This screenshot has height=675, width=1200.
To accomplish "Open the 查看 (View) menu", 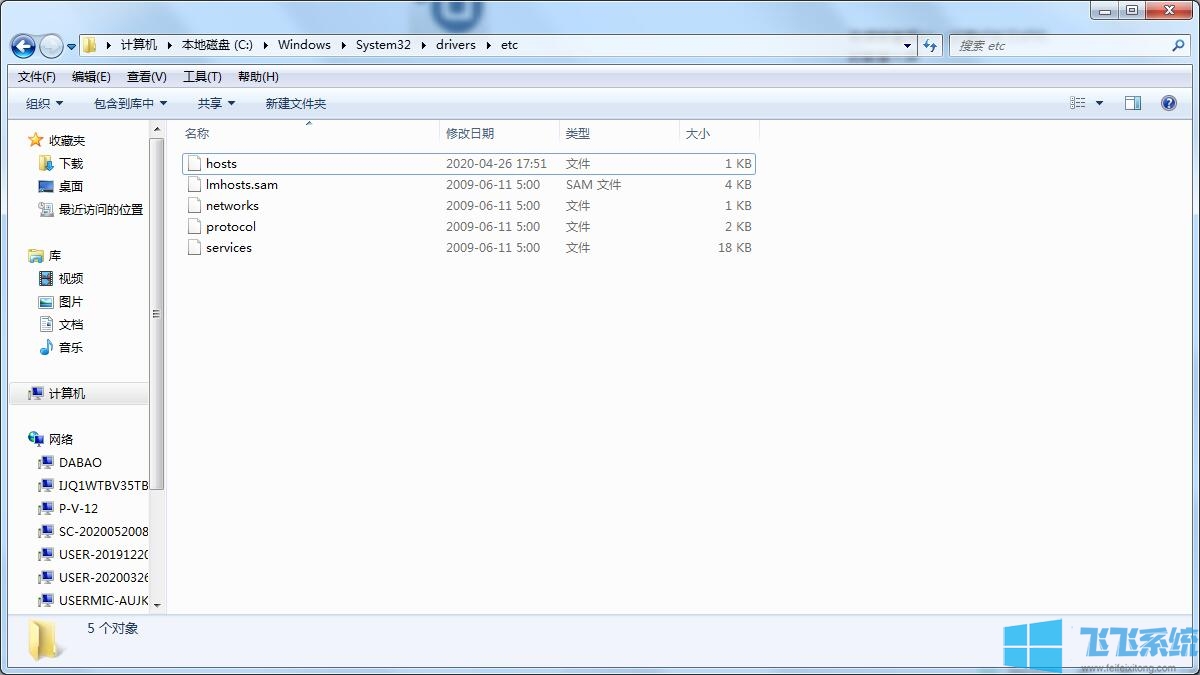I will click(146, 76).
